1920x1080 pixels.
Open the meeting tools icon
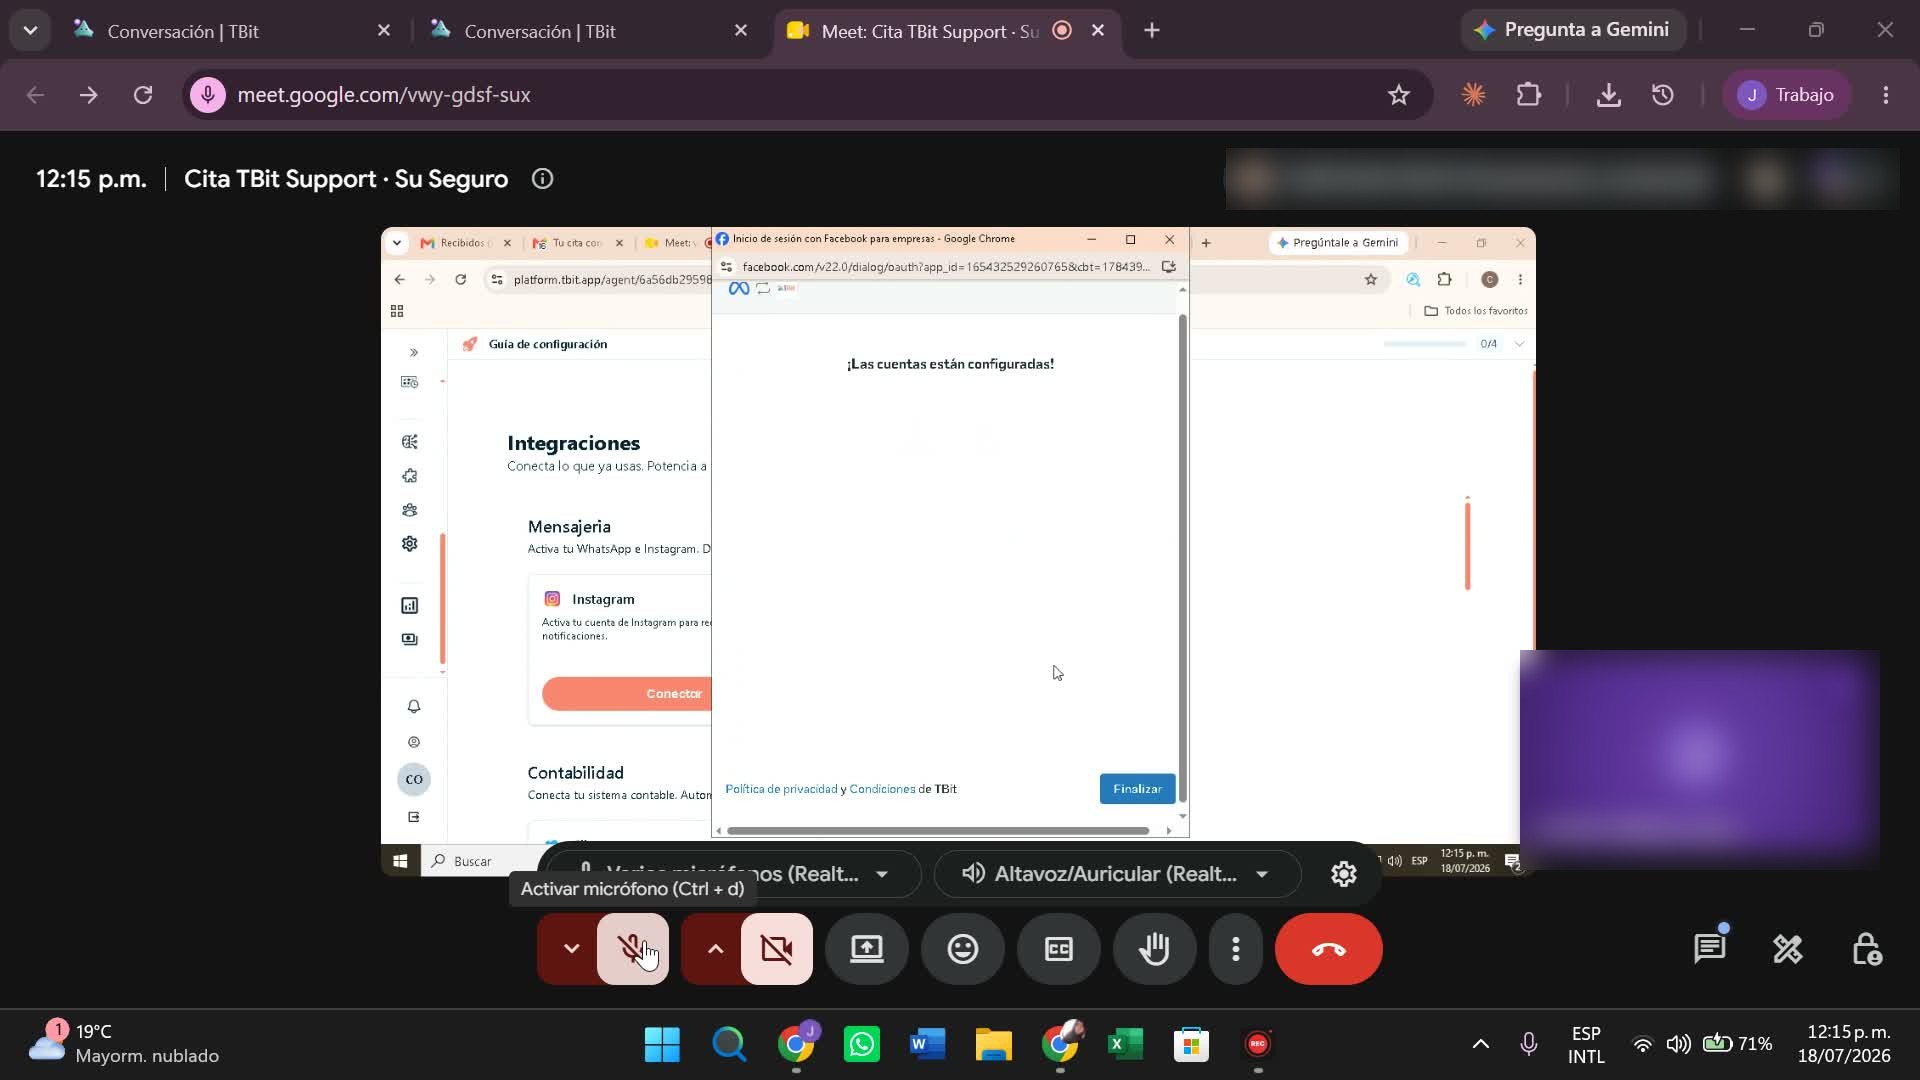click(1788, 949)
